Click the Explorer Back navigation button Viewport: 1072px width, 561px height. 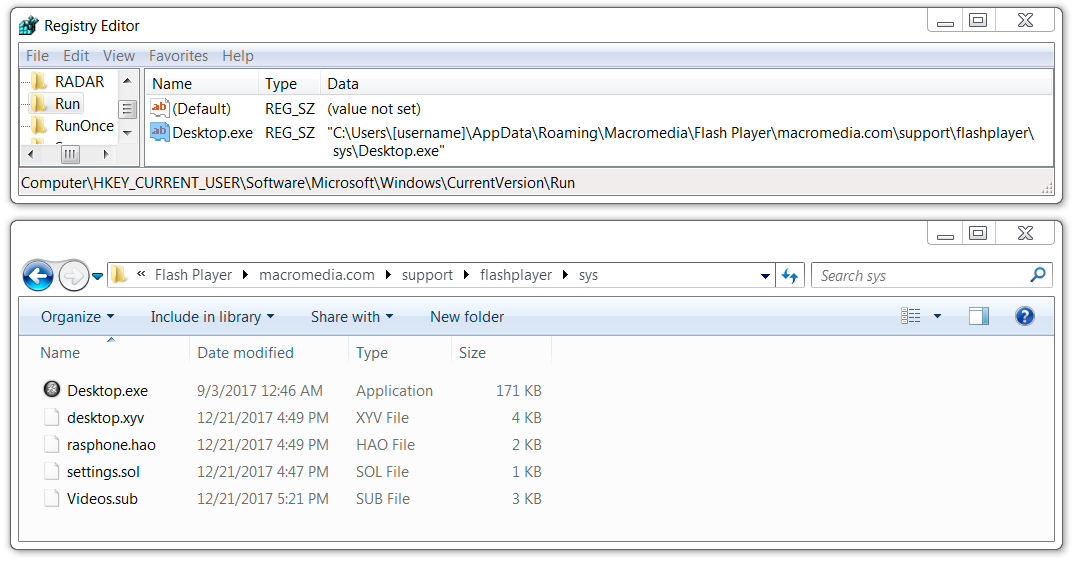[38, 276]
